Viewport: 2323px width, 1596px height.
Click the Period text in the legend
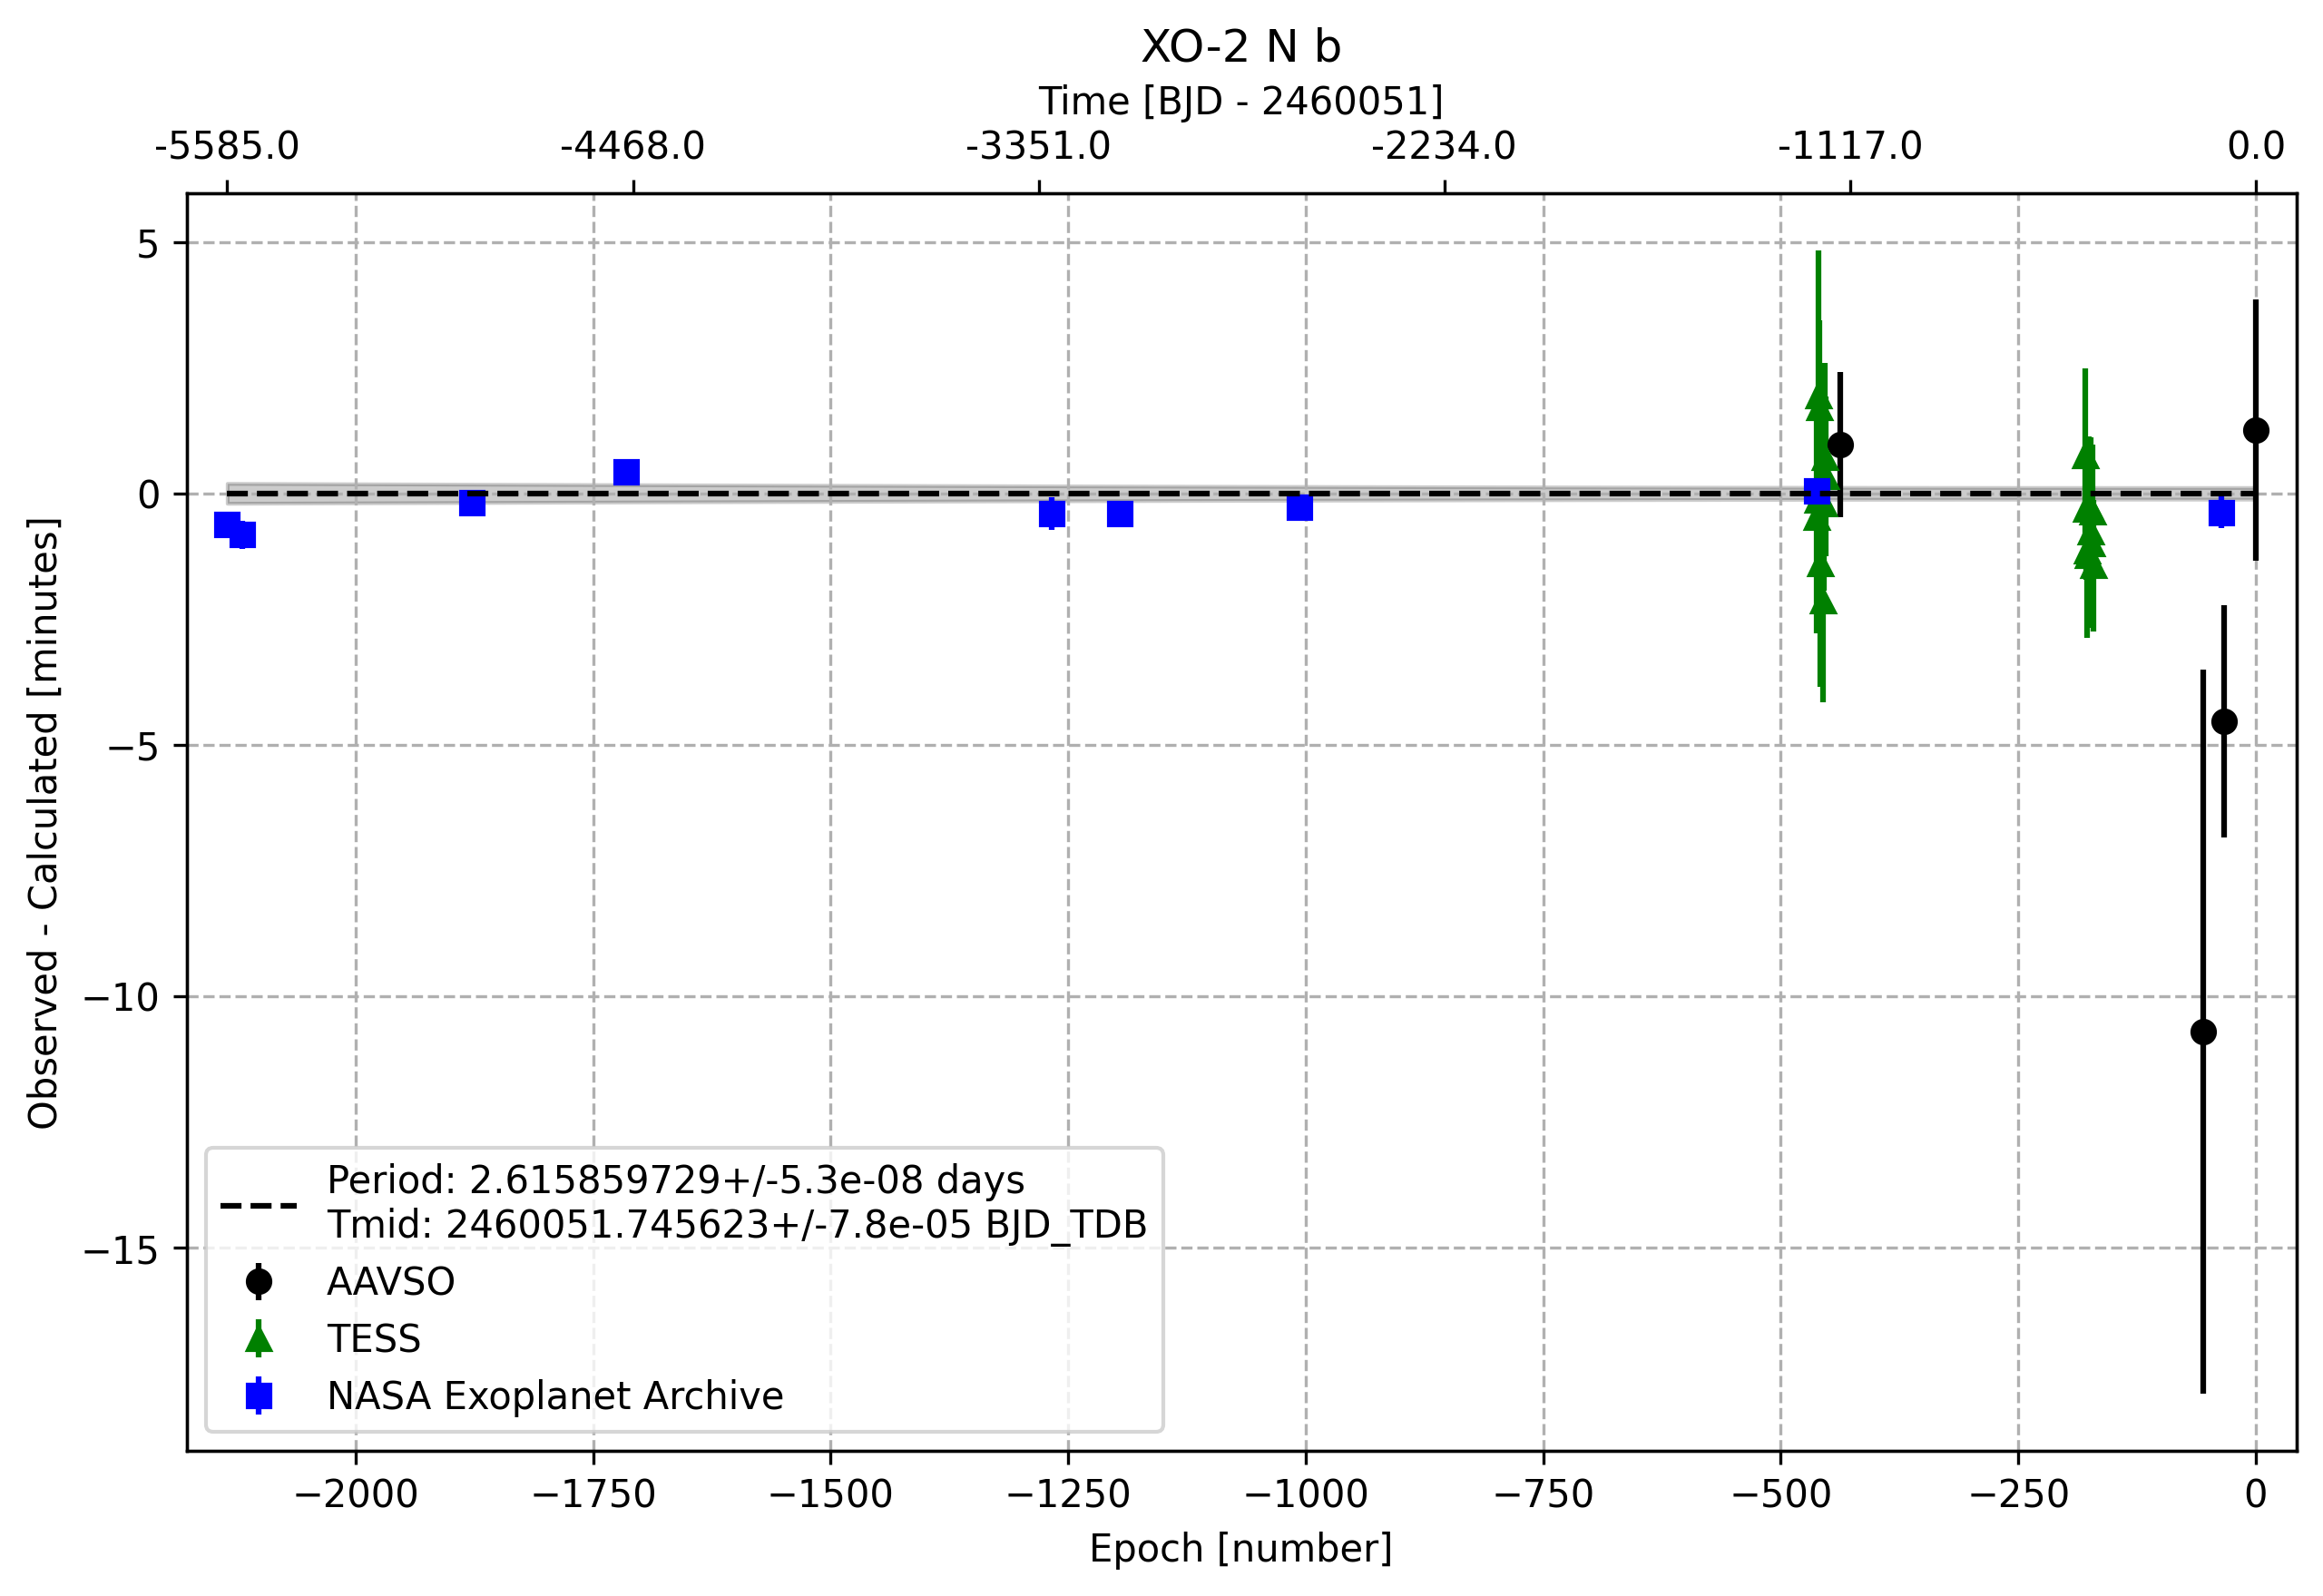click(x=676, y=1180)
